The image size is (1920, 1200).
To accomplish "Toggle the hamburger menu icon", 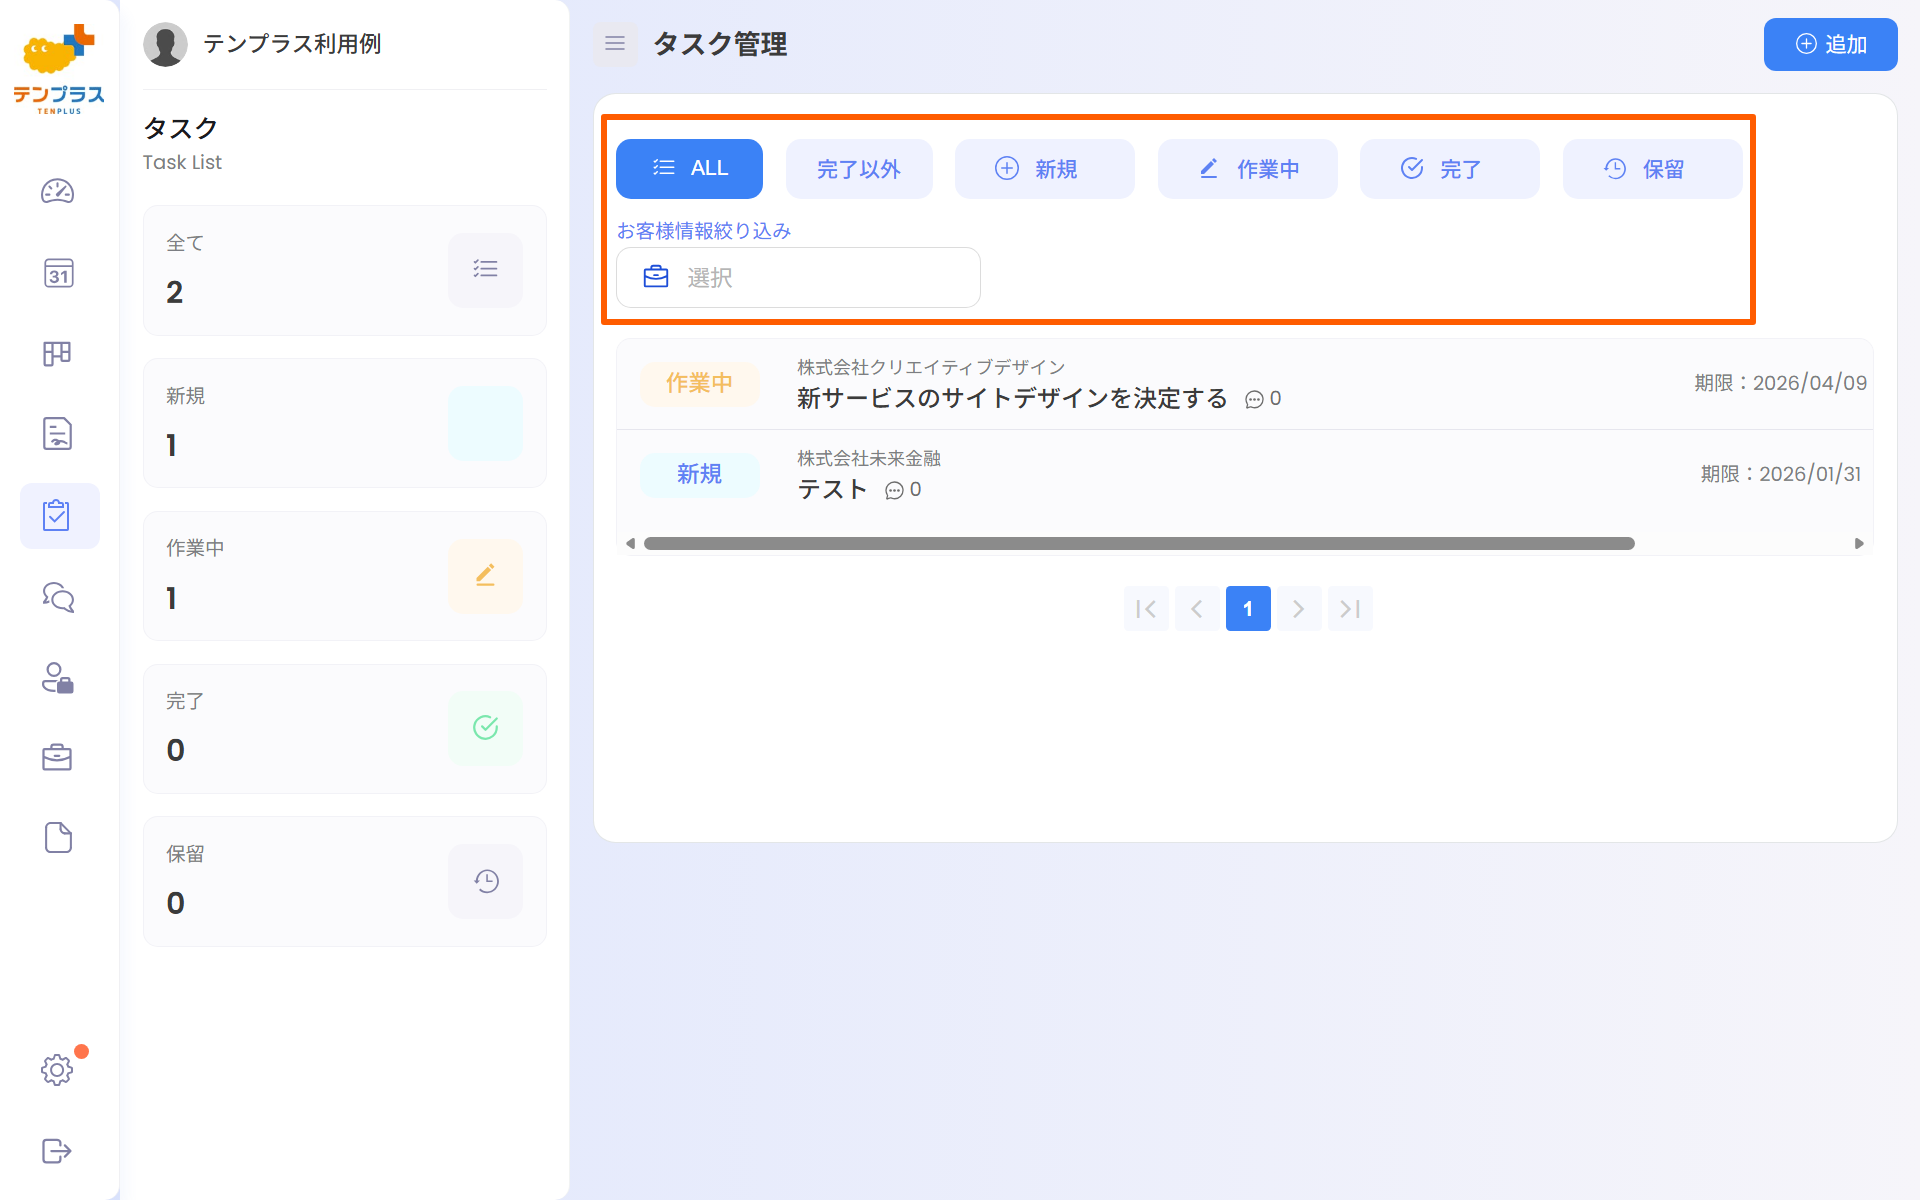I will click(x=615, y=43).
